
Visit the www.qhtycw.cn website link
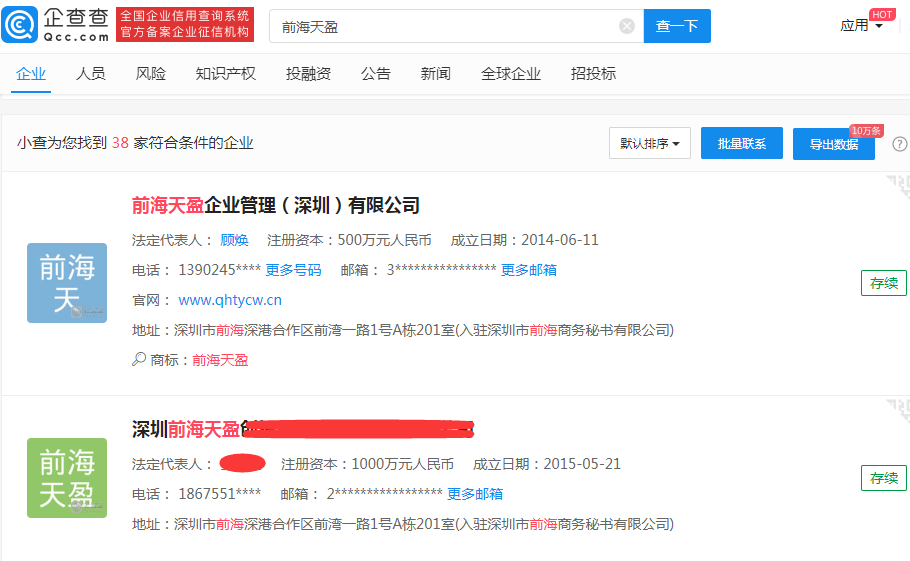(x=230, y=300)
